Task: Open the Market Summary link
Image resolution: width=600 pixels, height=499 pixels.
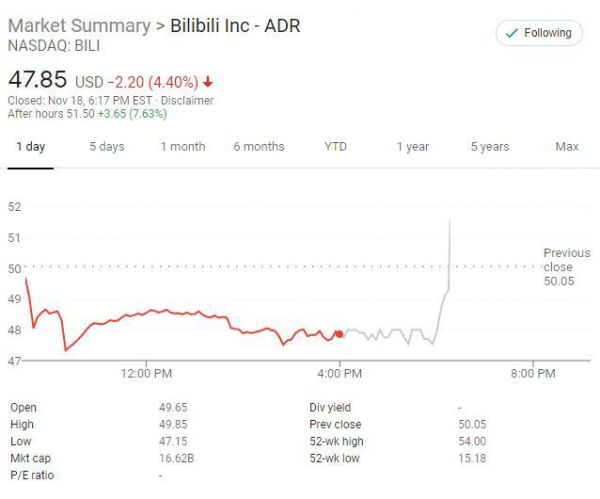Action: [x=78, y=26]
